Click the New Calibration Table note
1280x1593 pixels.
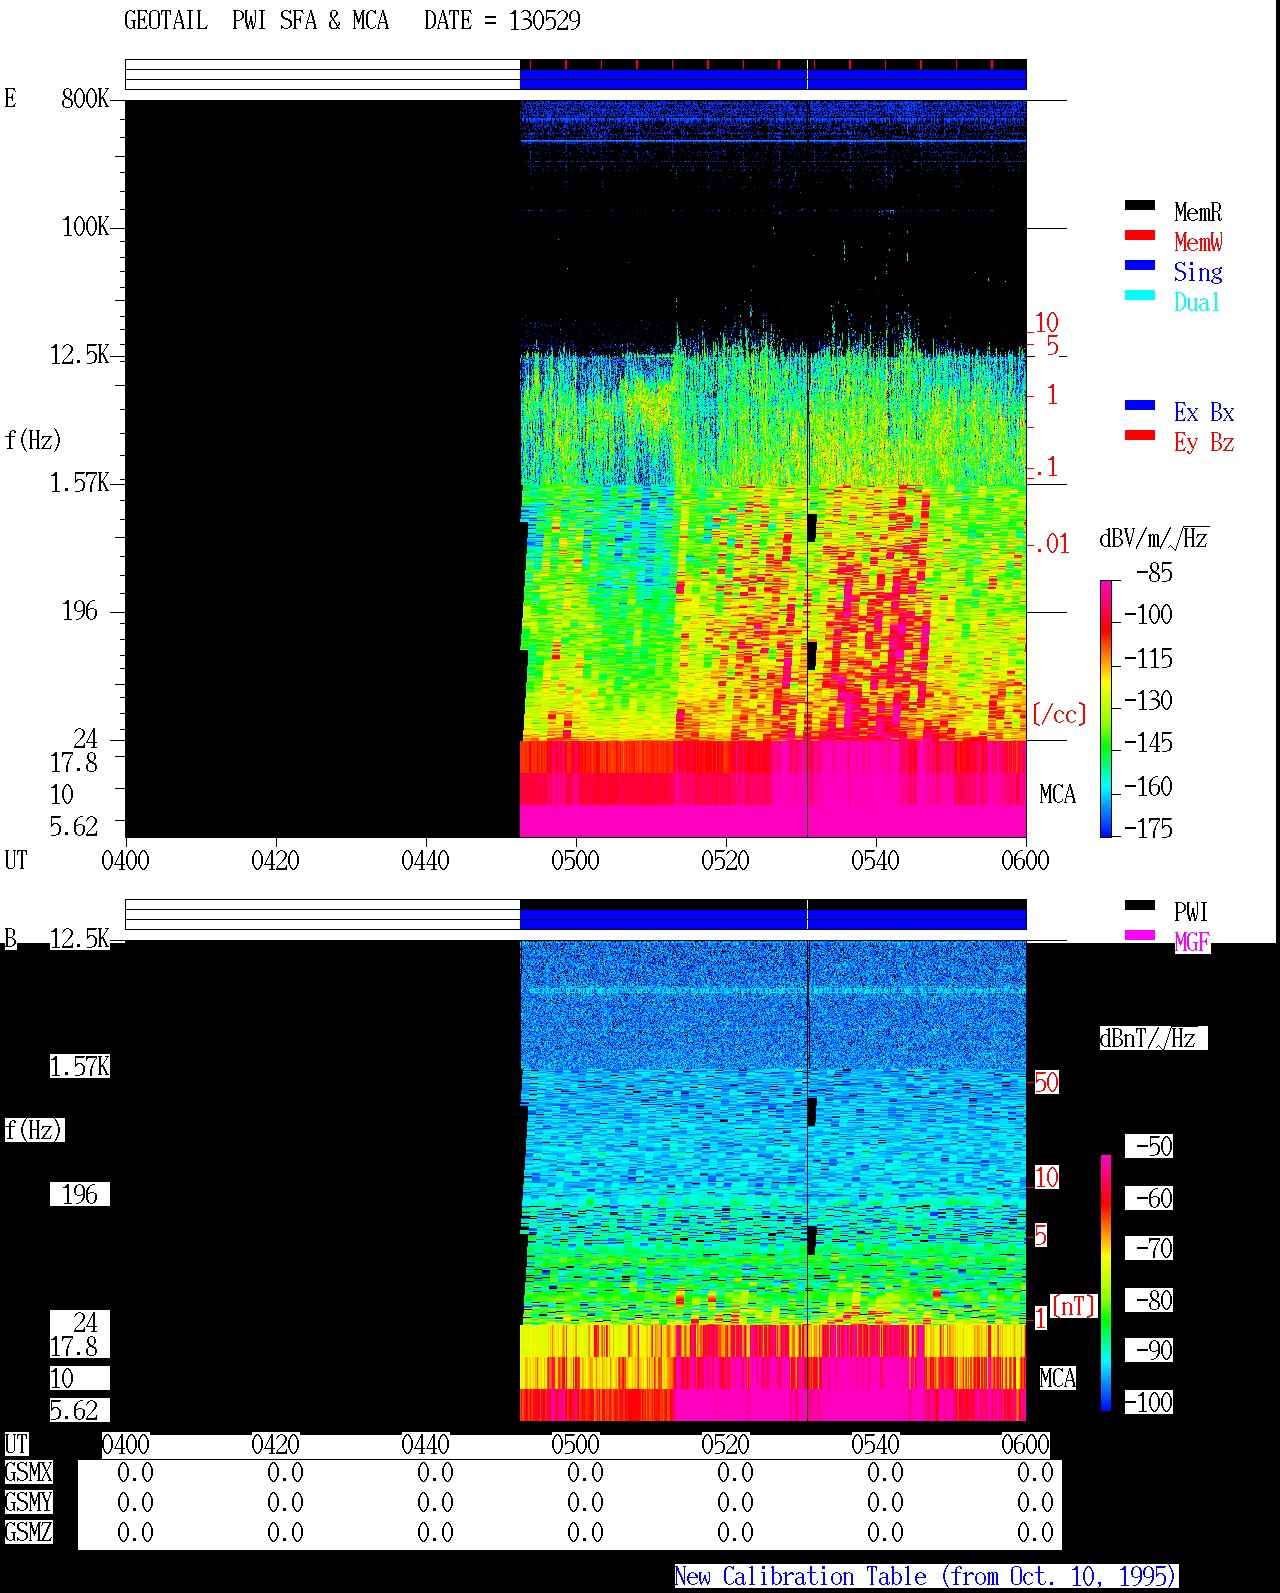[925, 1576]
